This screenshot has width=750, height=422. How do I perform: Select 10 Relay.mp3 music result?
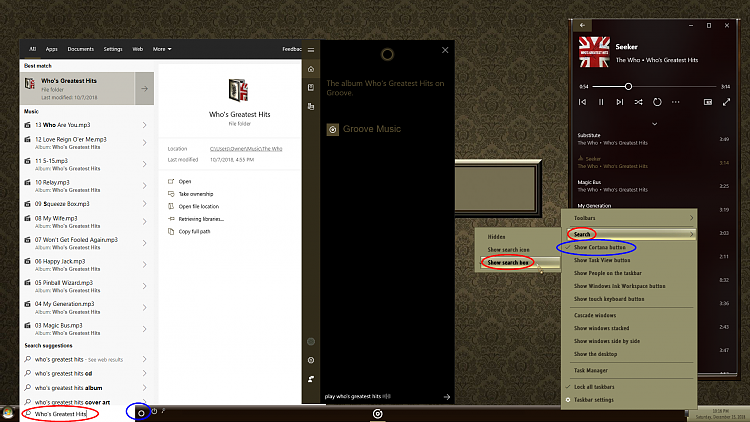pos(86,186)
